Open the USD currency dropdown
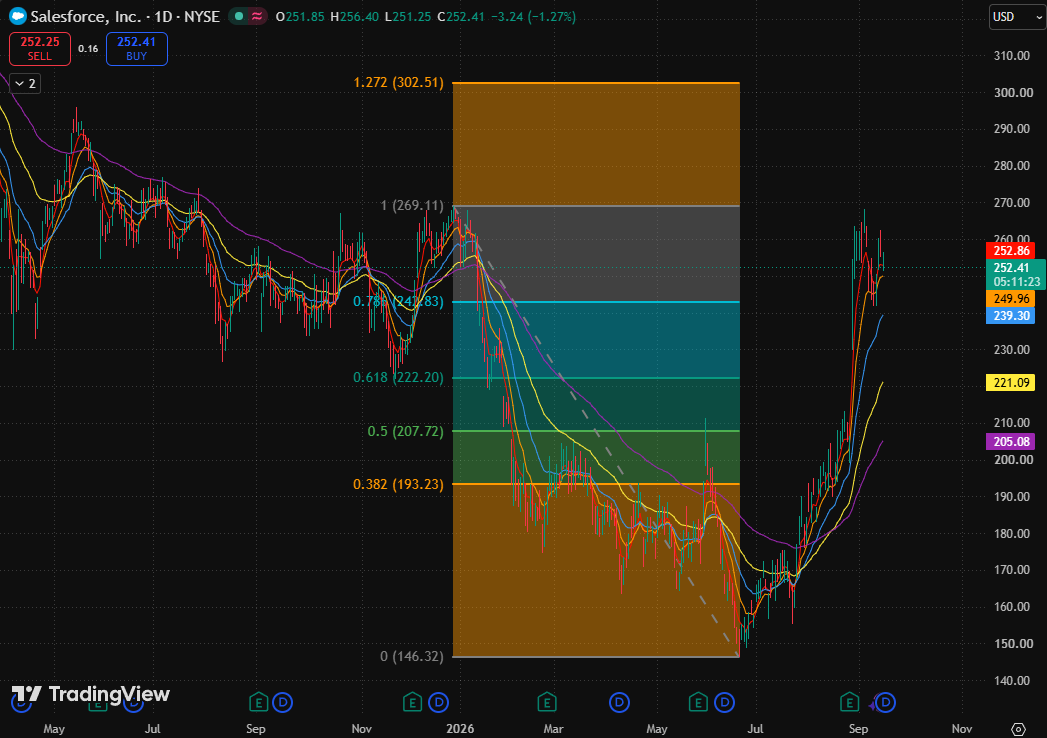Viewport: 1047px width, 738px height. coord(1017,17)
